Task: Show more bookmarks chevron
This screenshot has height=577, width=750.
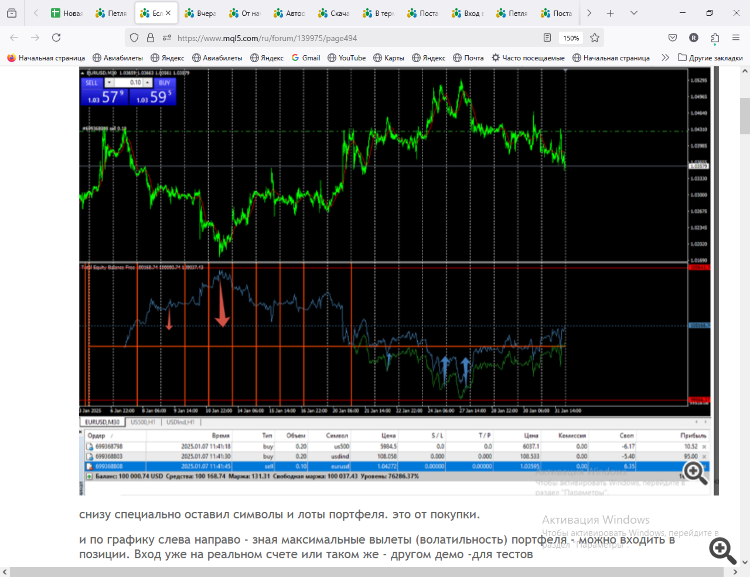Action: pos(665,58)
